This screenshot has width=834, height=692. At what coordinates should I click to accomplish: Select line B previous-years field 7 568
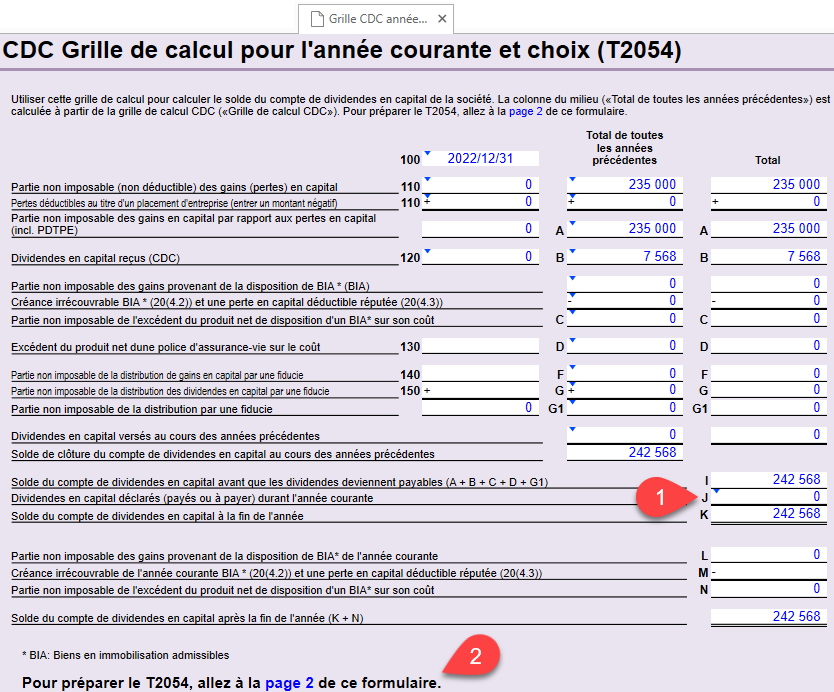625,256
